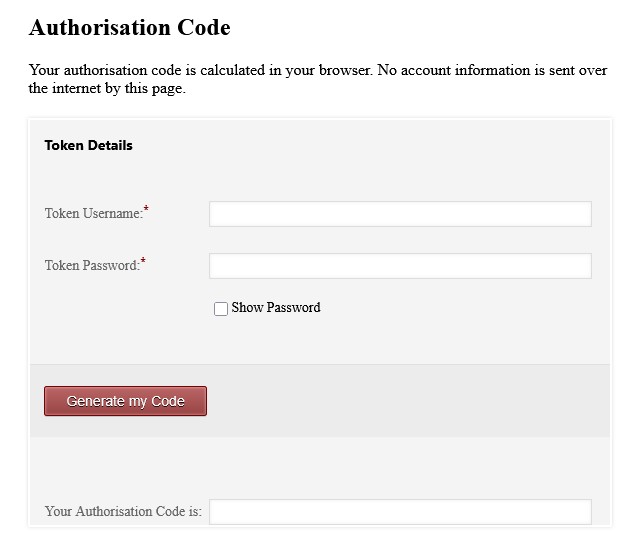Viewport: 632px width, 547px height.
Task: Click the red asterisk beside Token Username
Action: point(146,211)
